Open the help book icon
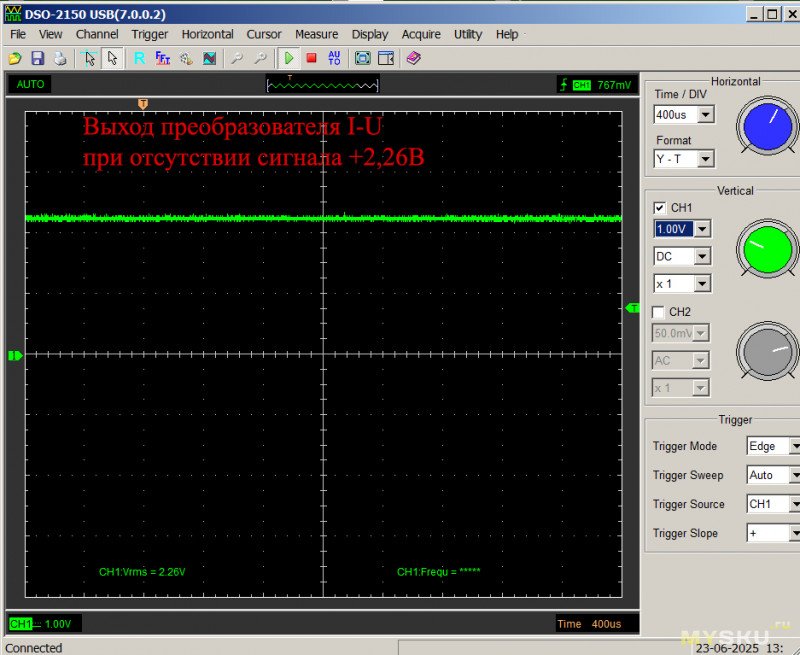The height and width of the screenshot is (655, 800). (x=414, y=59)
